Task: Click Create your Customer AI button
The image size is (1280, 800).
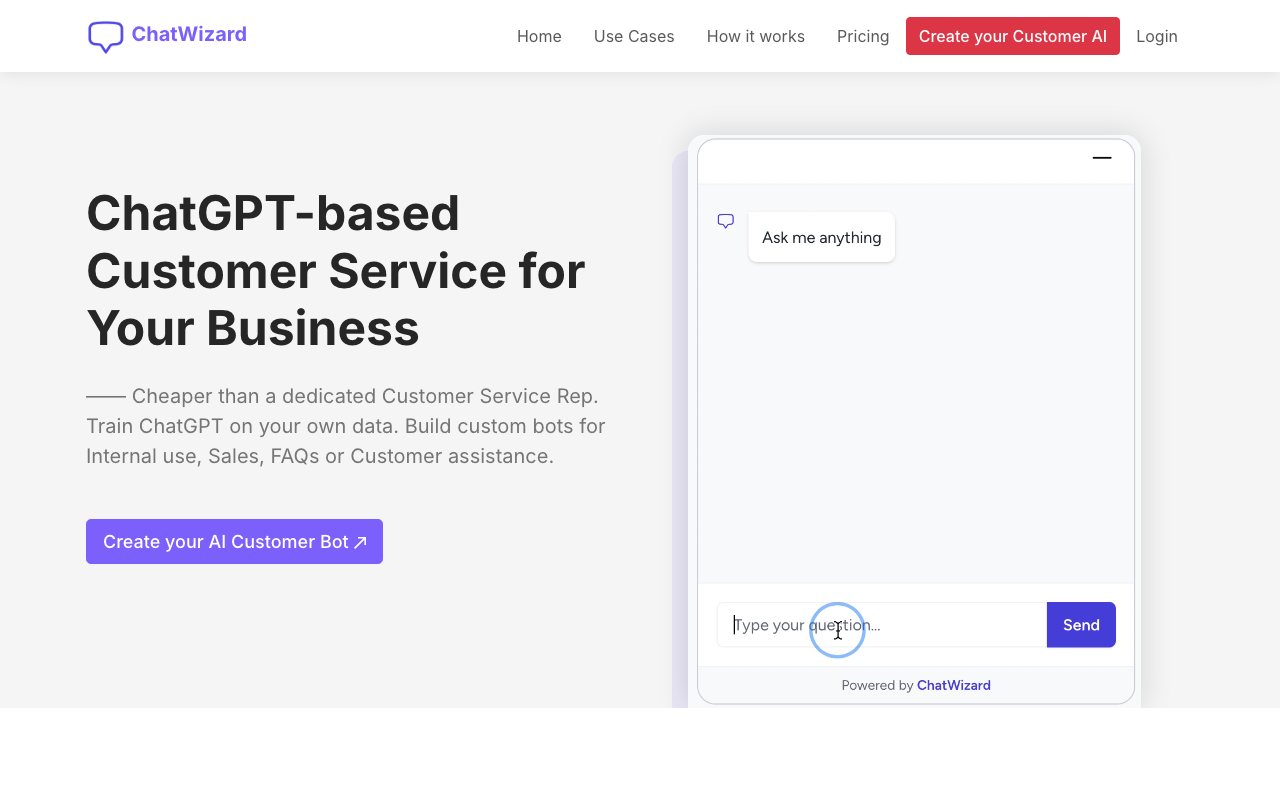Action: click(1013, 36)
